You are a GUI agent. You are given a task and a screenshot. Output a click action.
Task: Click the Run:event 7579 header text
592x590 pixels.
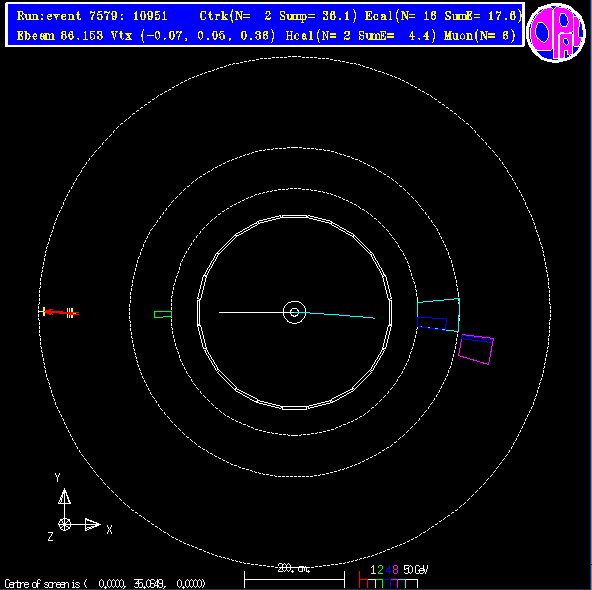(92, 16)
